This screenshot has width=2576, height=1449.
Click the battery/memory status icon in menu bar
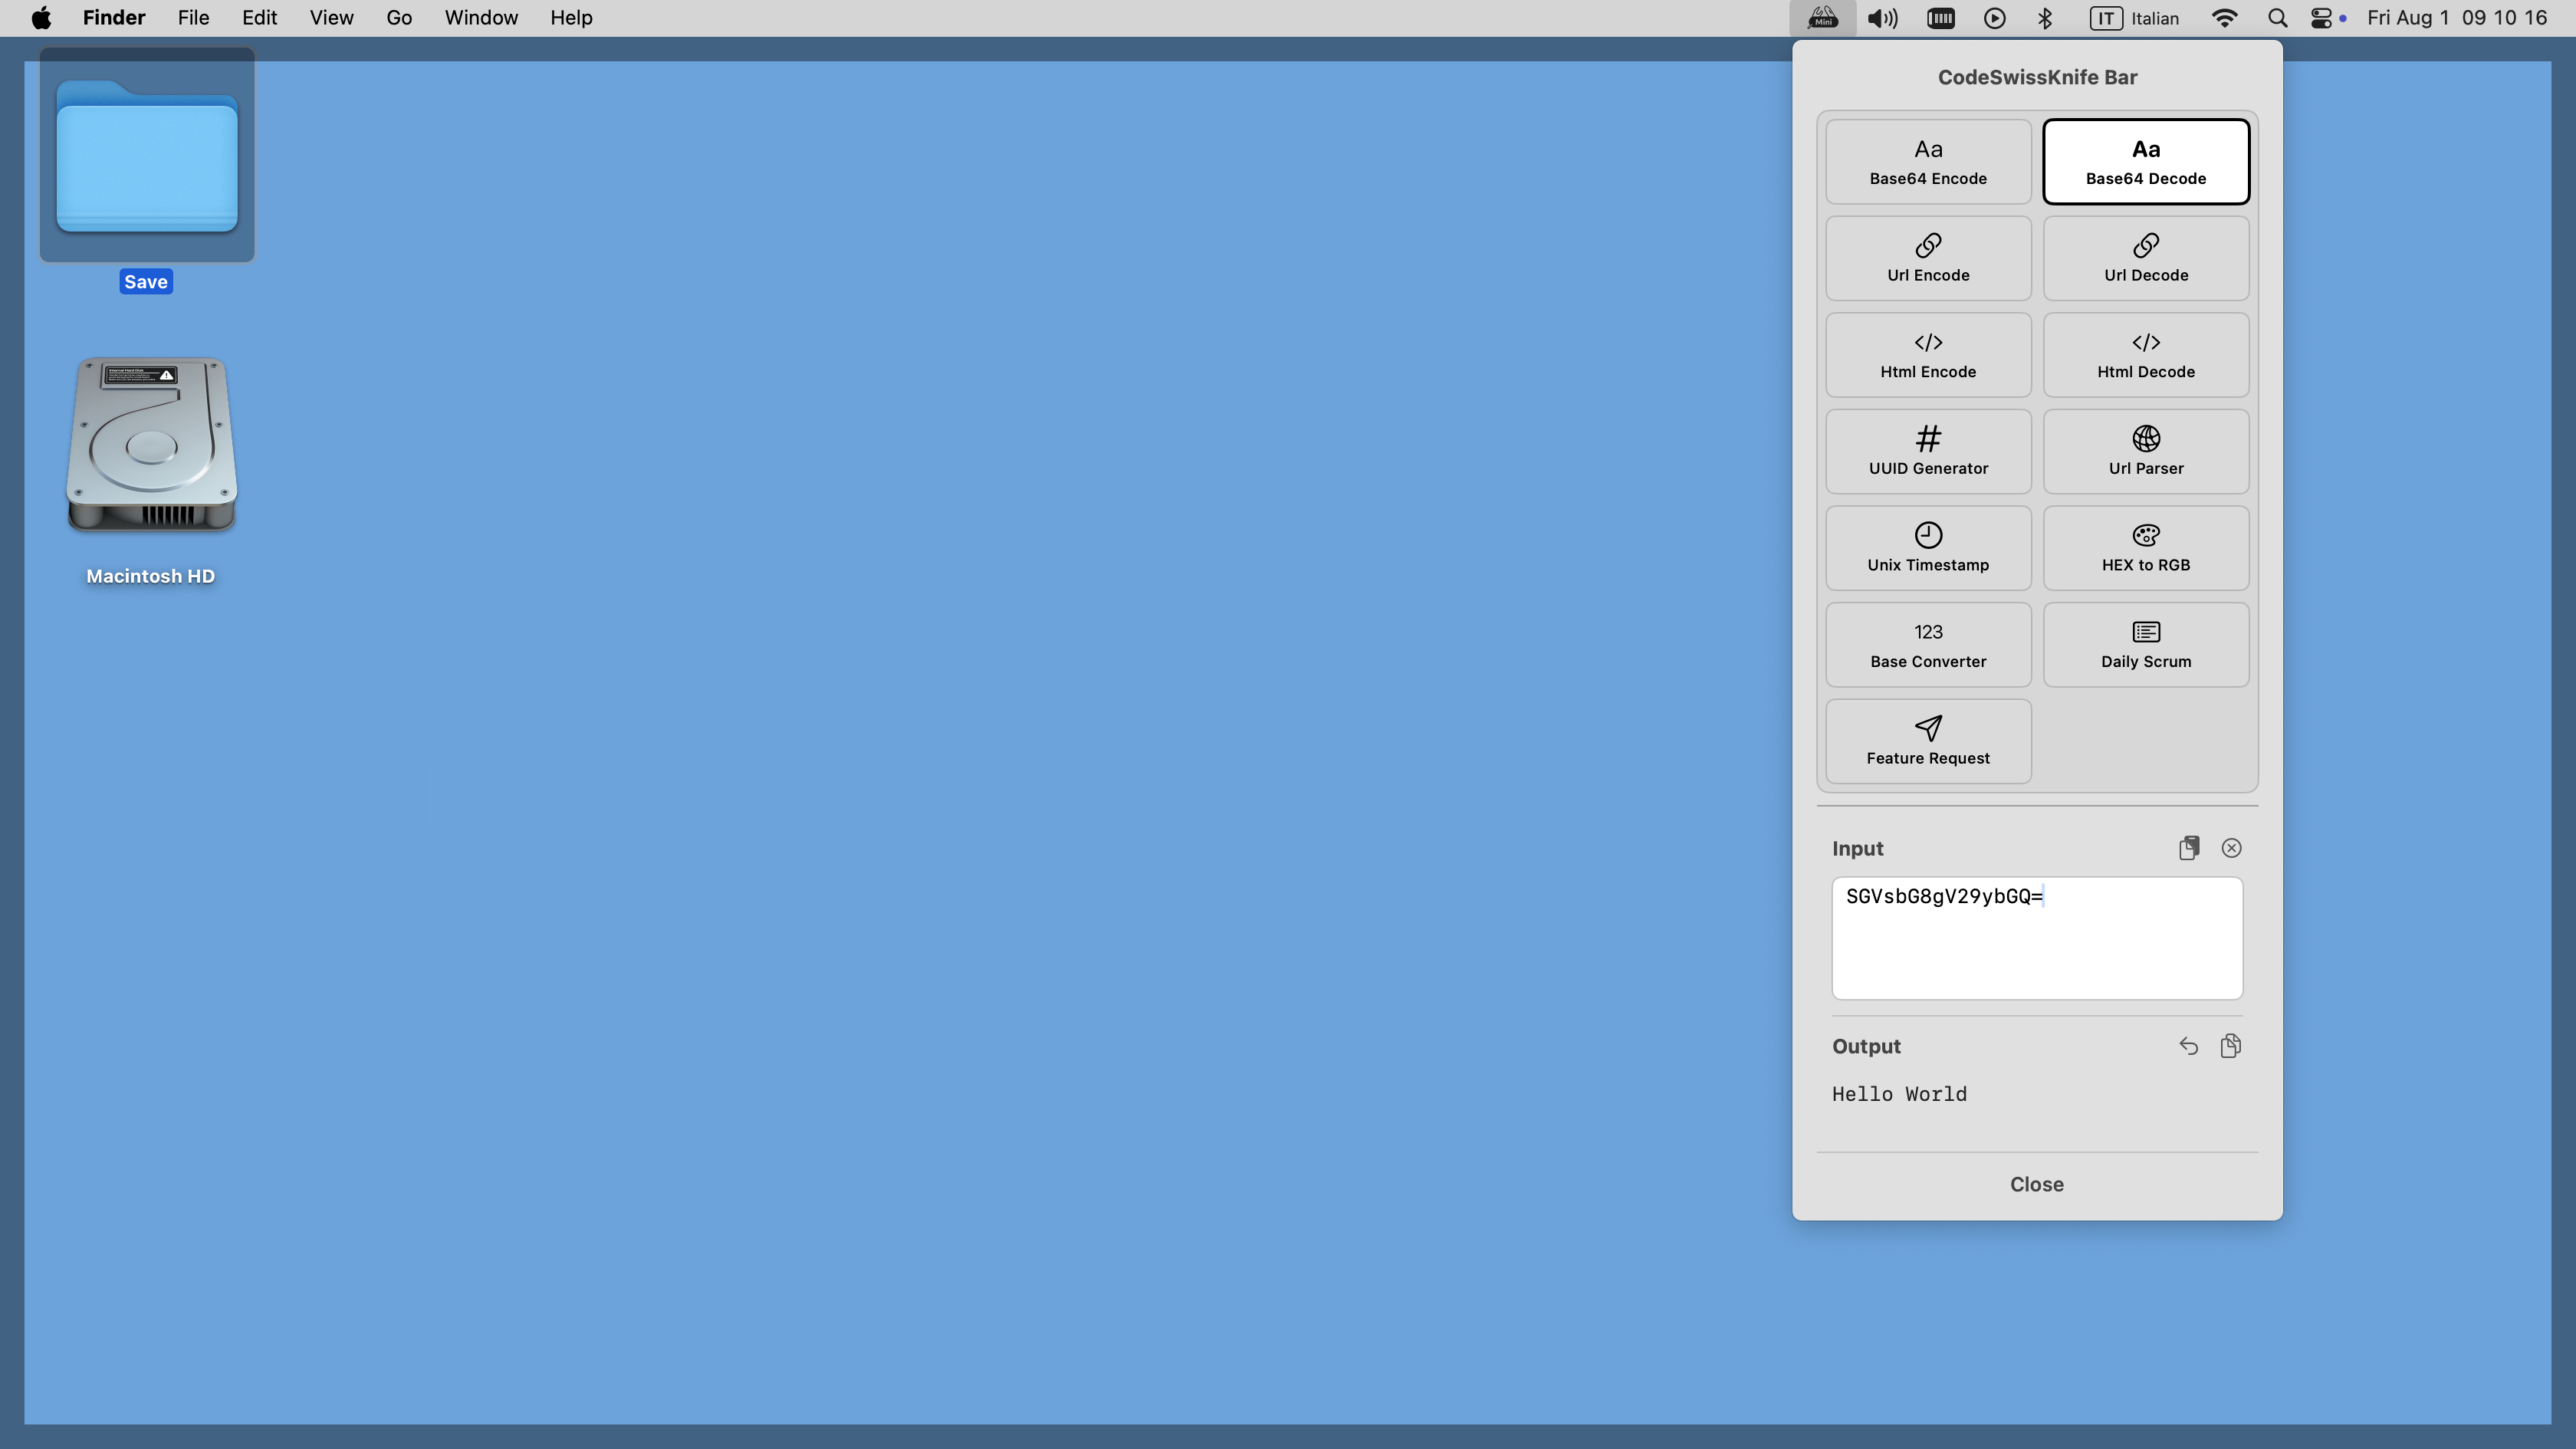[x=1940, y=18]
